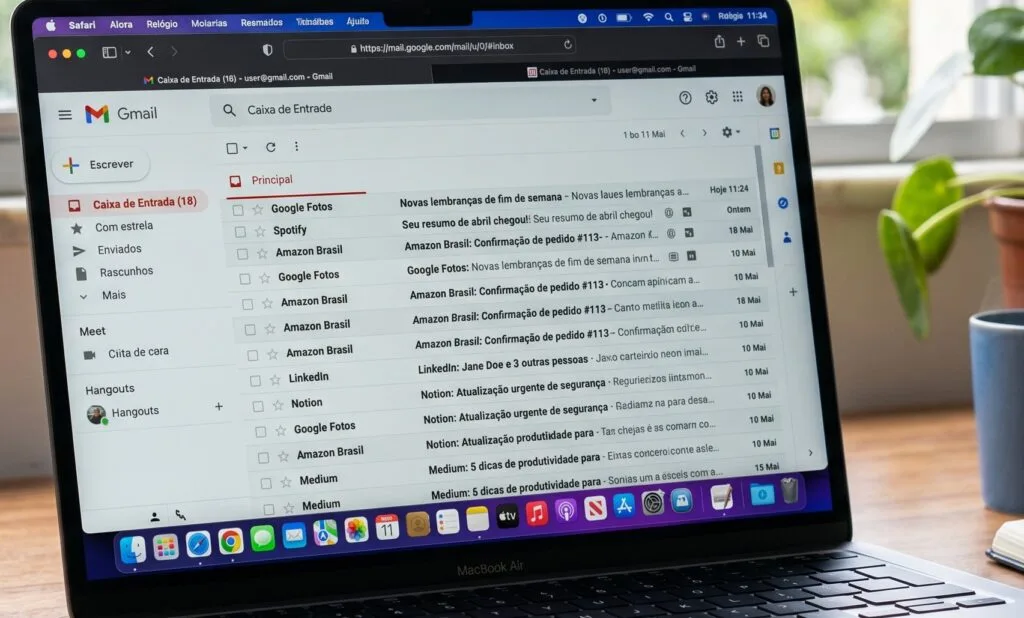Click the inbox vertical scrollbar

[x=763, y=206]
